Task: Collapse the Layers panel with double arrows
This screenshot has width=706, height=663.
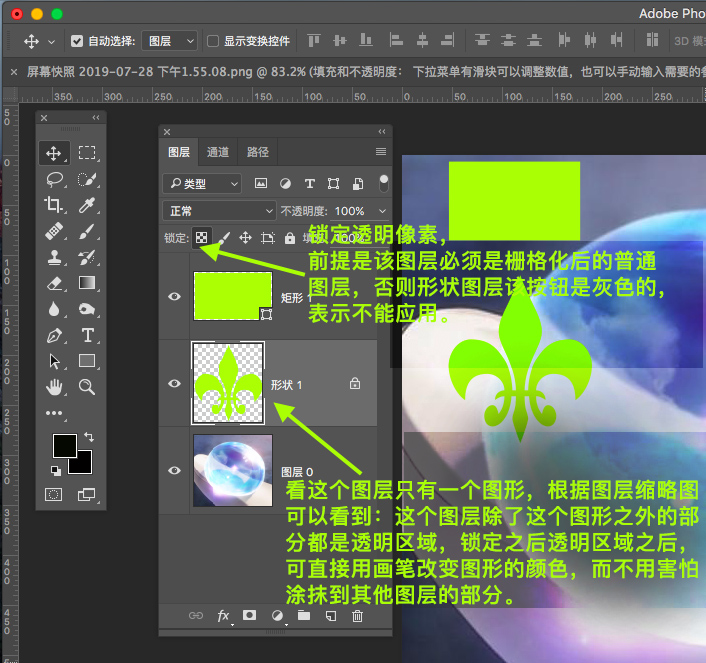Action: [x=382, y=132]
